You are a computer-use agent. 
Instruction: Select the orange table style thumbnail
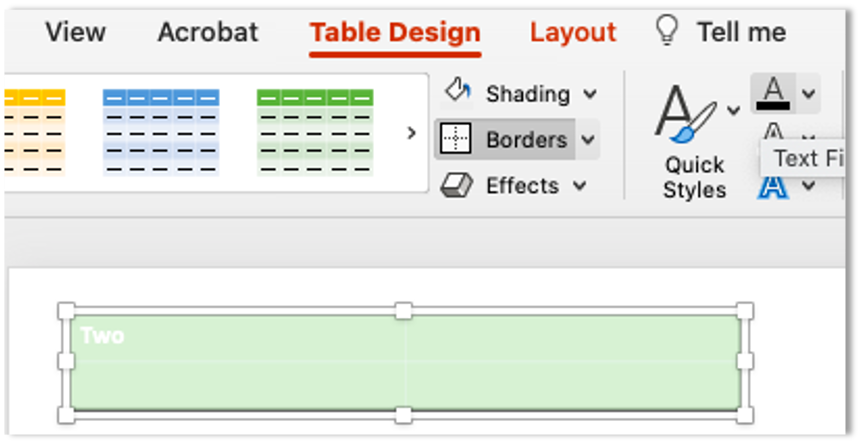[33, 131]
